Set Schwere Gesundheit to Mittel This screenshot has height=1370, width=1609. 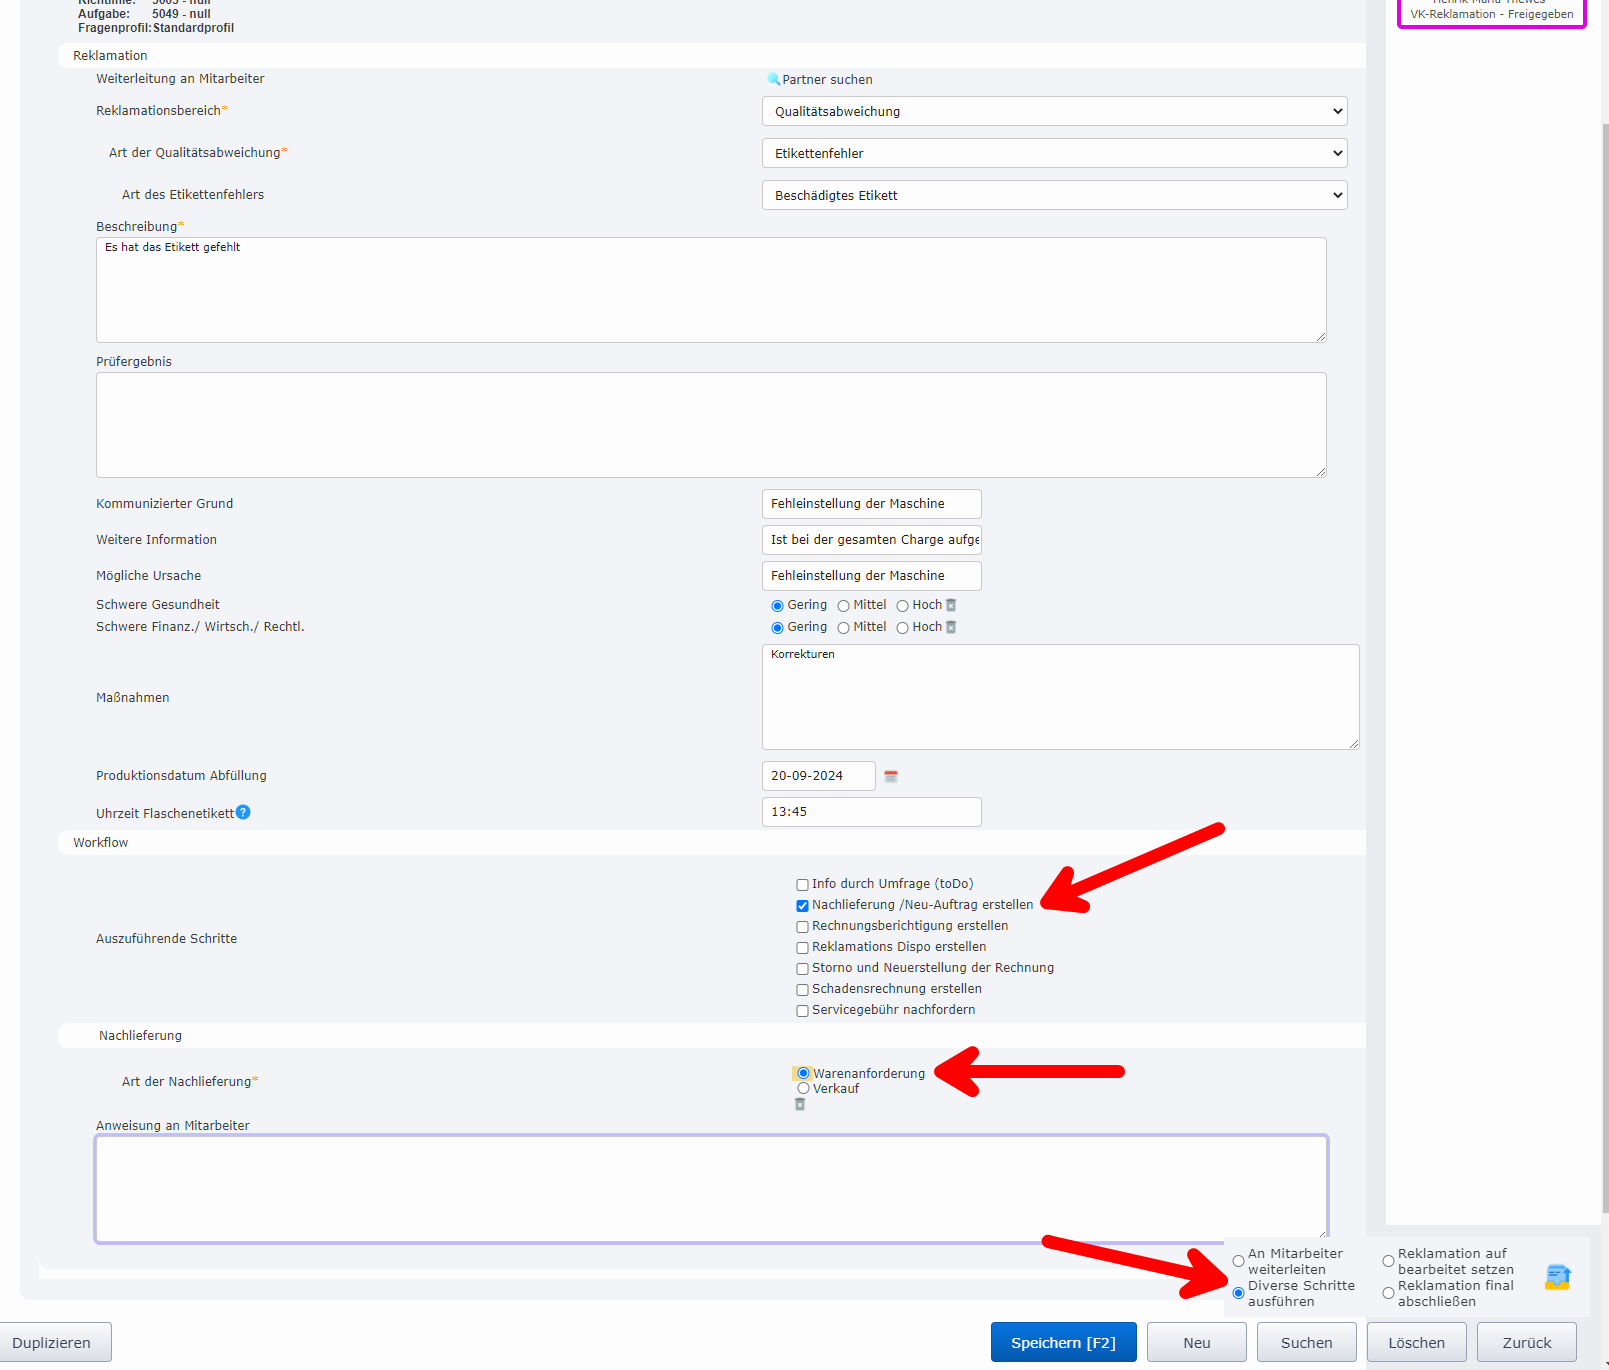click(x=843, y=606)
